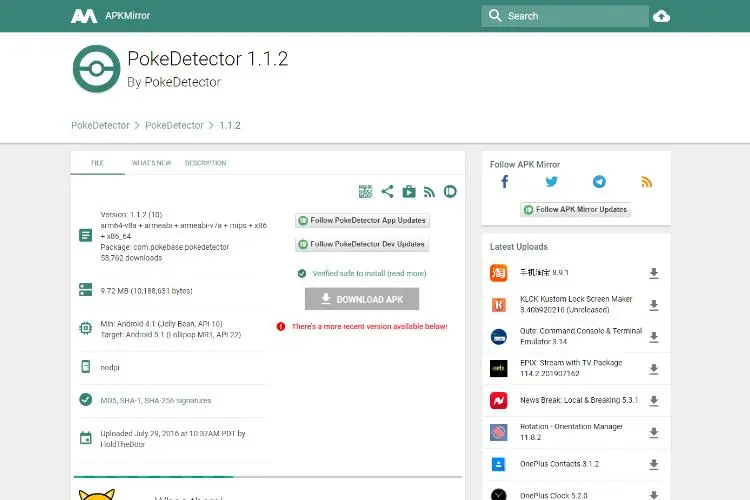Click the RSS feed icon in the toolbar
Viewport: 750px width, 500px height.
[430, 192]
